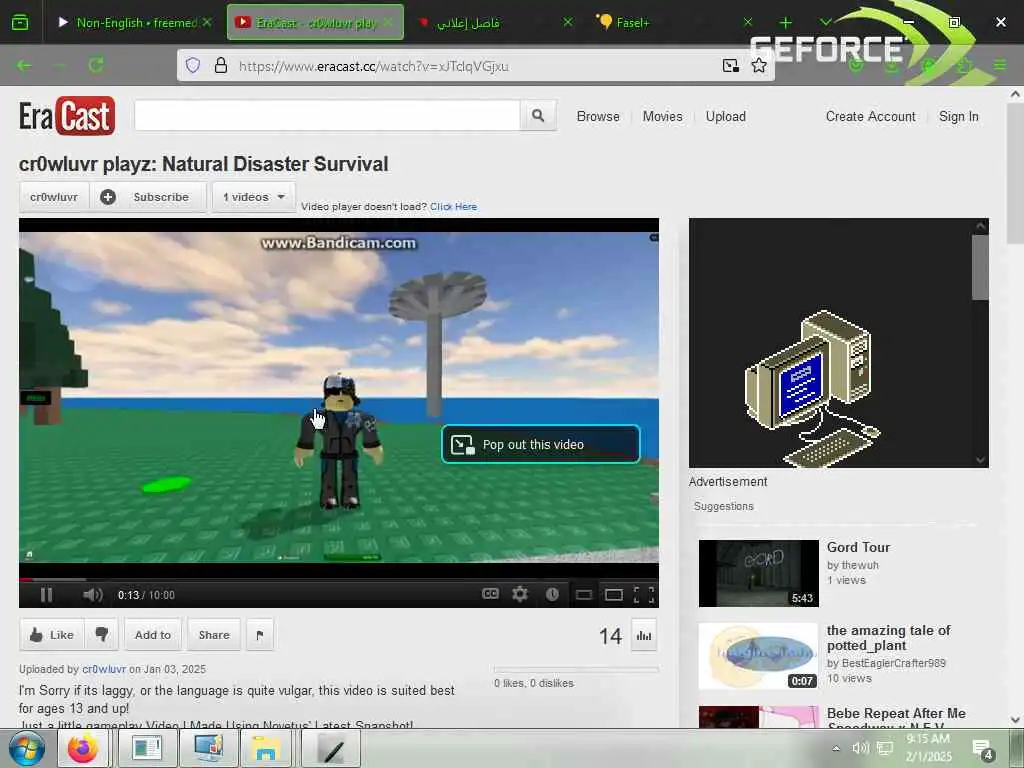Close the Non-English freemed tab
This screenshot has height=768, width=1024.
[207, 22]
